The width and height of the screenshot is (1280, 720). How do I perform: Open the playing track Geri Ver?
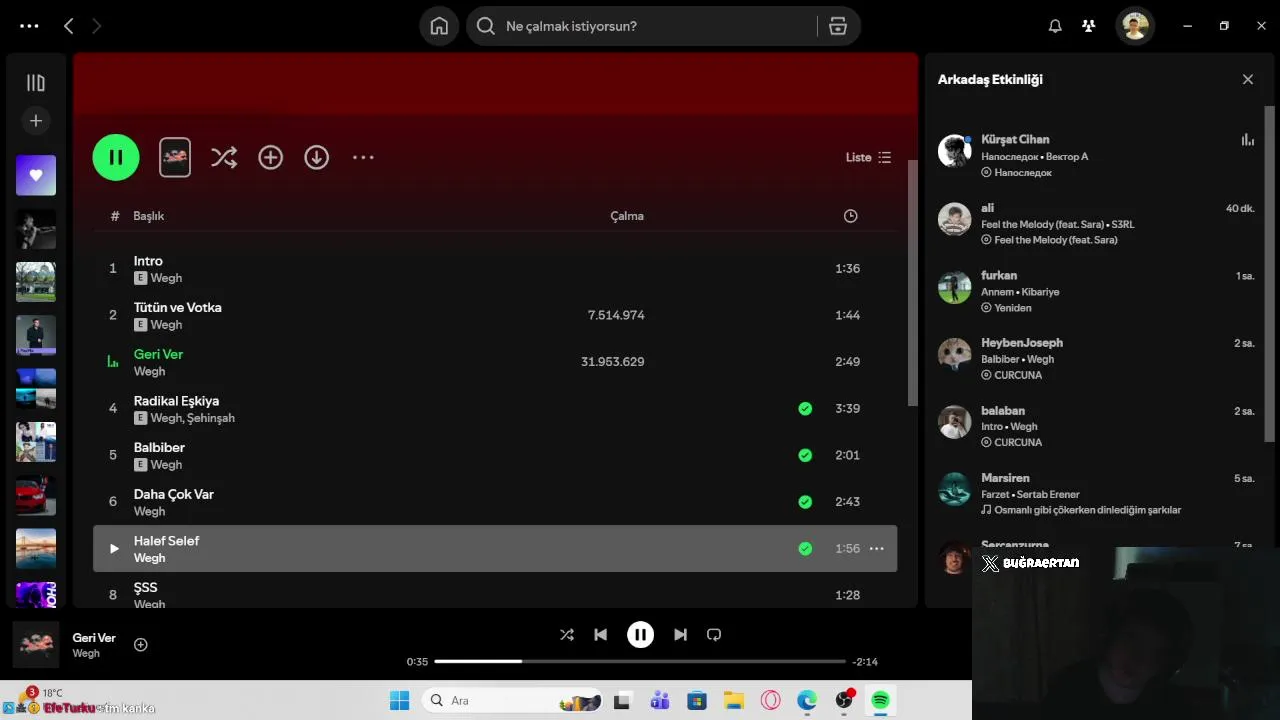pos(158,354)
